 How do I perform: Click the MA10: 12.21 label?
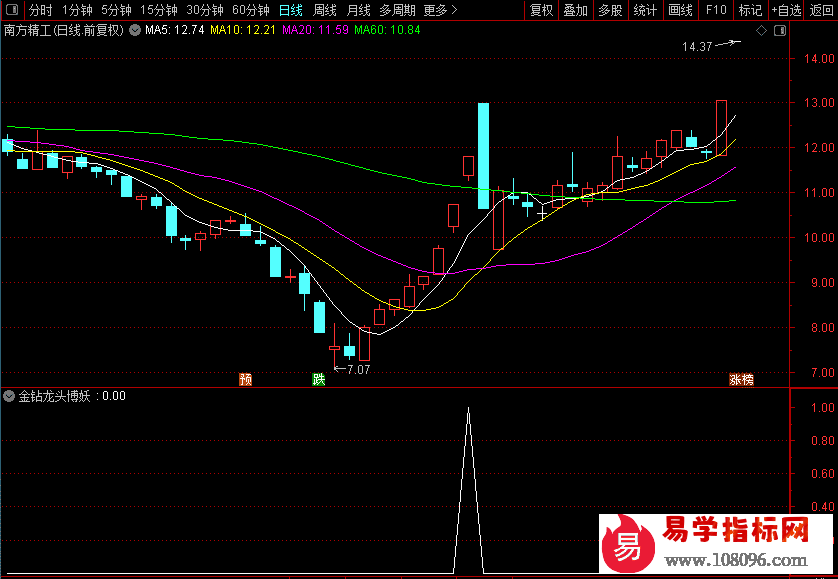click(x=243, y=30)
